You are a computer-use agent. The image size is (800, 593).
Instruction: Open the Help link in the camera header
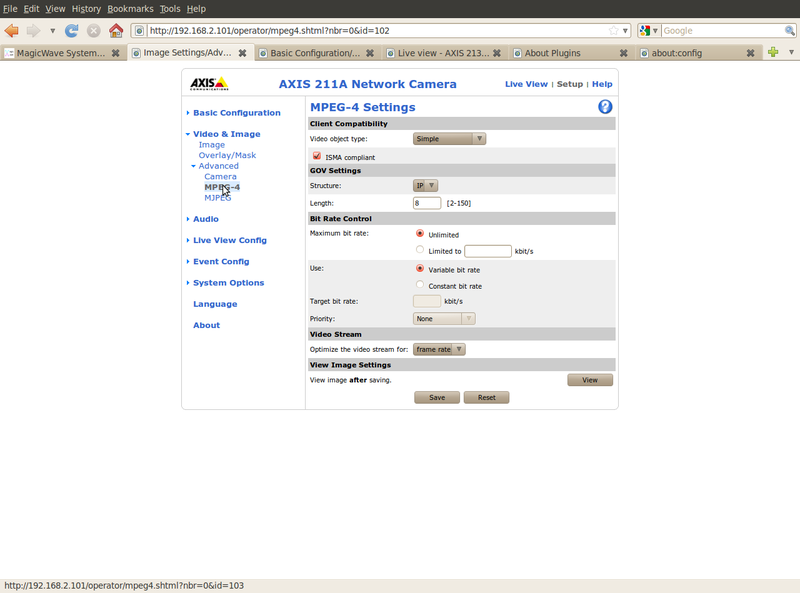(602, 84)
